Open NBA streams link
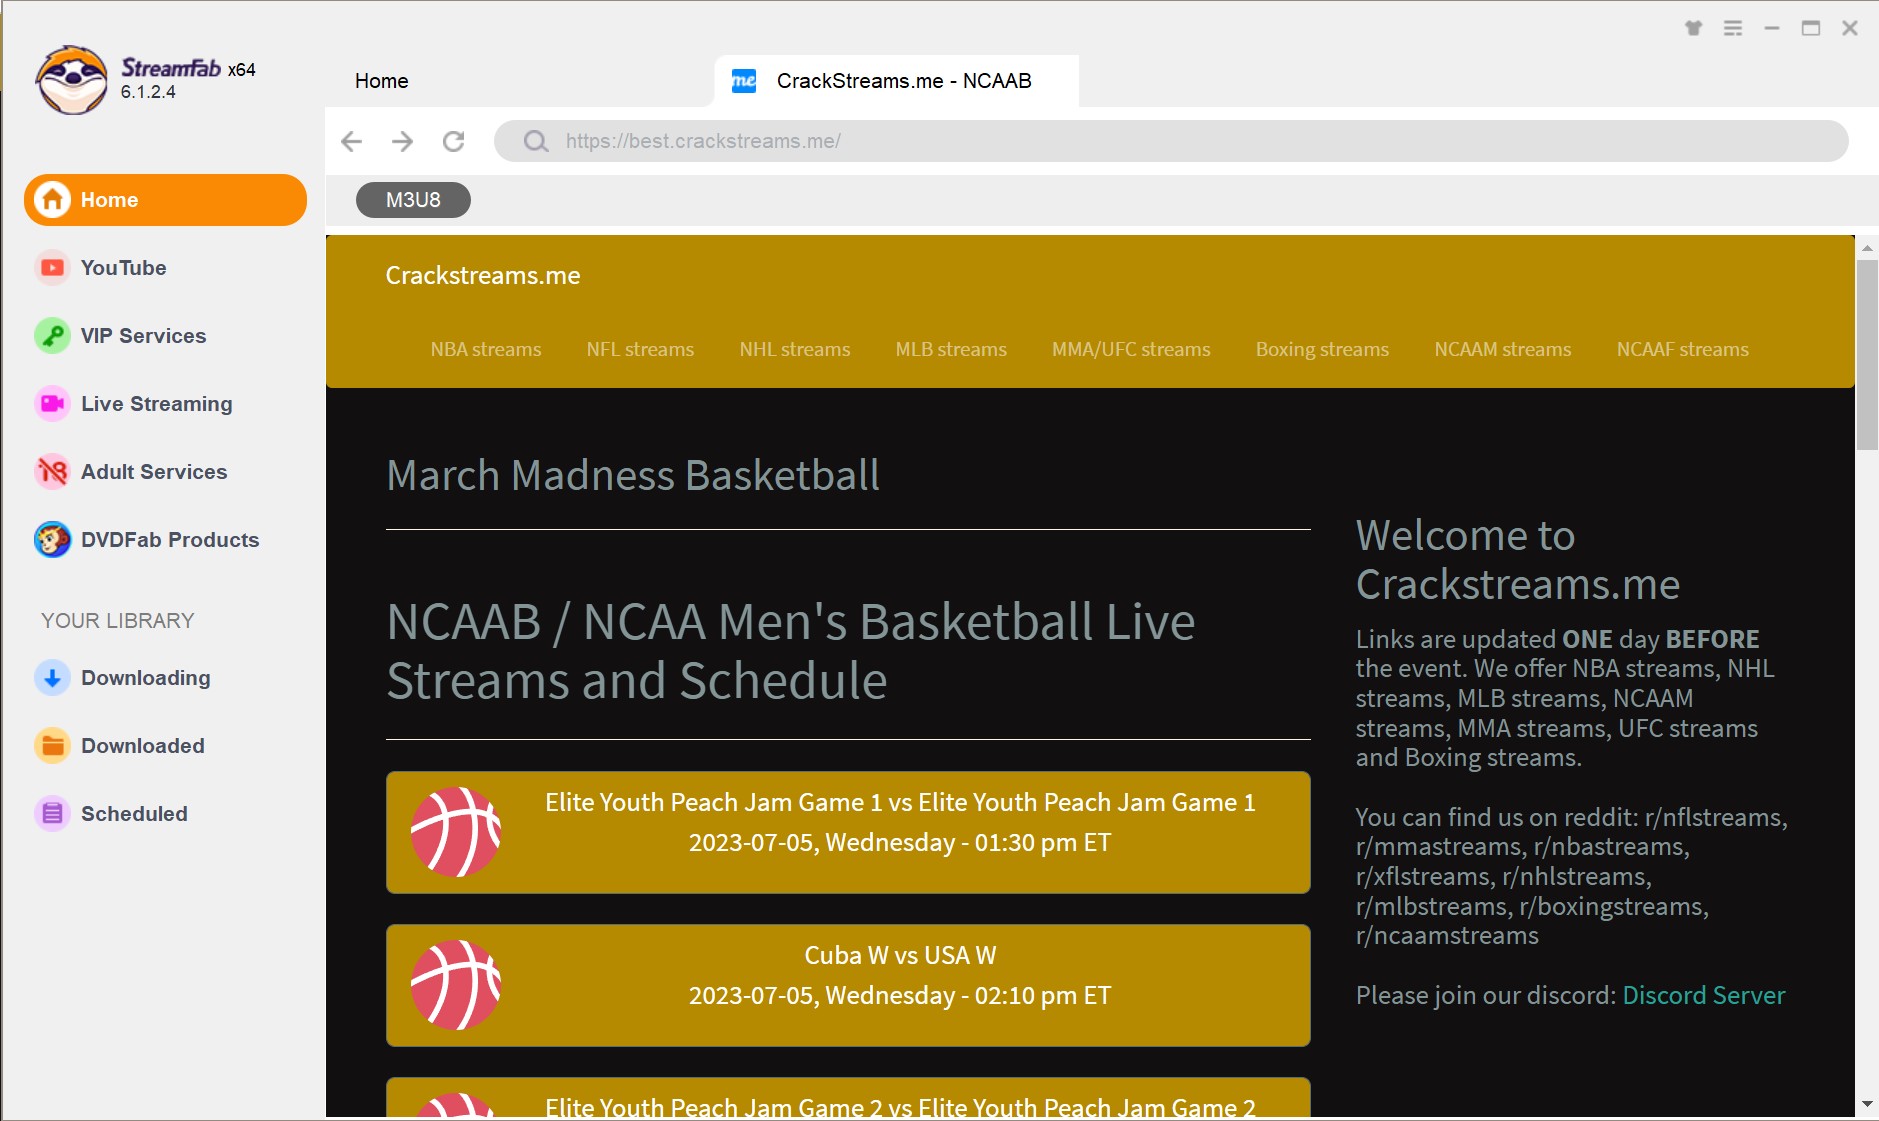 click(486, 349)
